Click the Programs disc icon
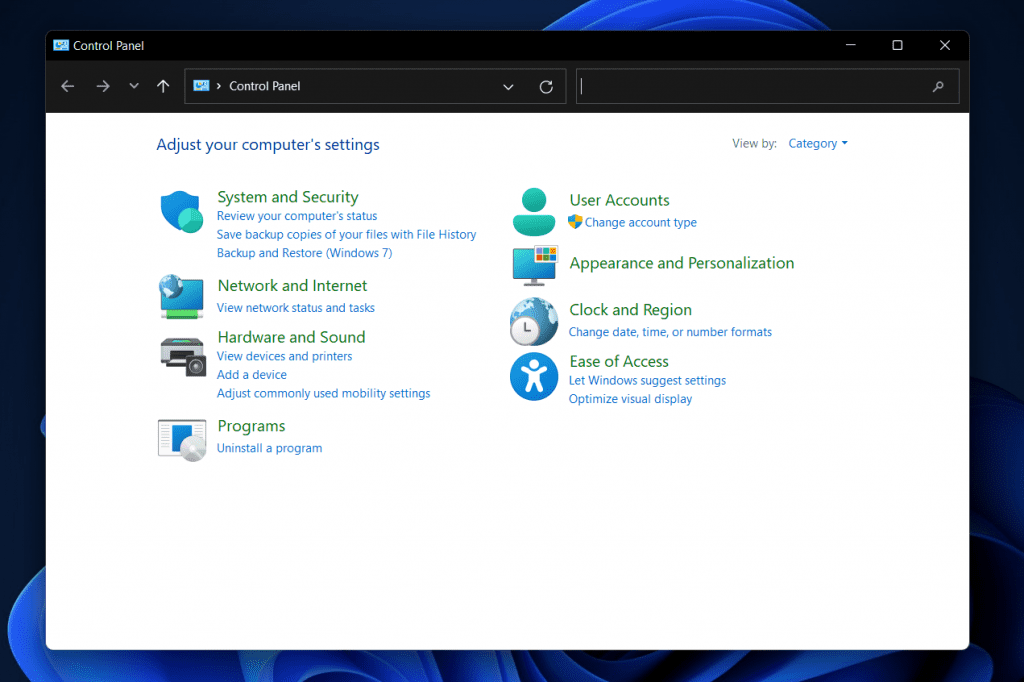 tap(182, 439)
